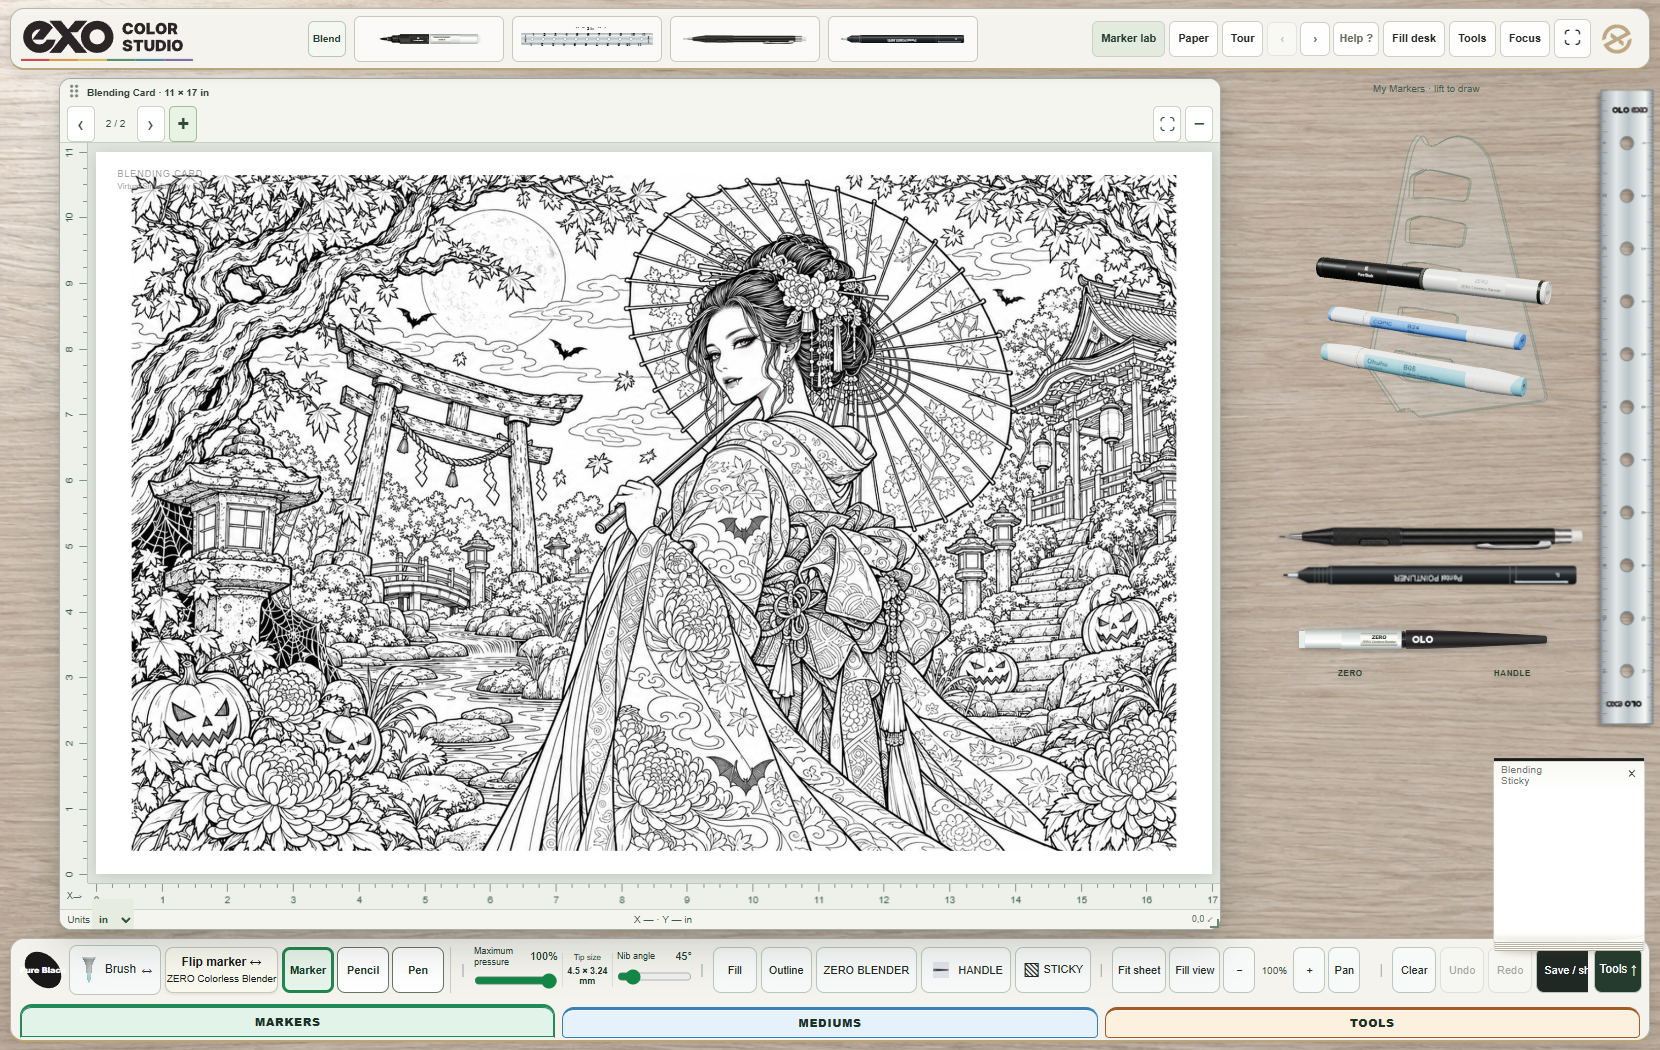Click the Save button
1660x1050 pixels.
coord(1563,970)
